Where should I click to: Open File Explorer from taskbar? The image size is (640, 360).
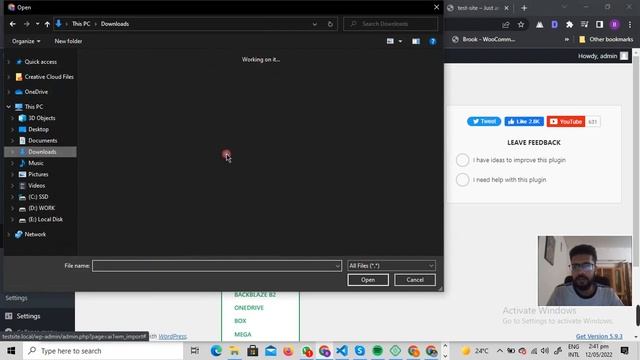(234, 351)
